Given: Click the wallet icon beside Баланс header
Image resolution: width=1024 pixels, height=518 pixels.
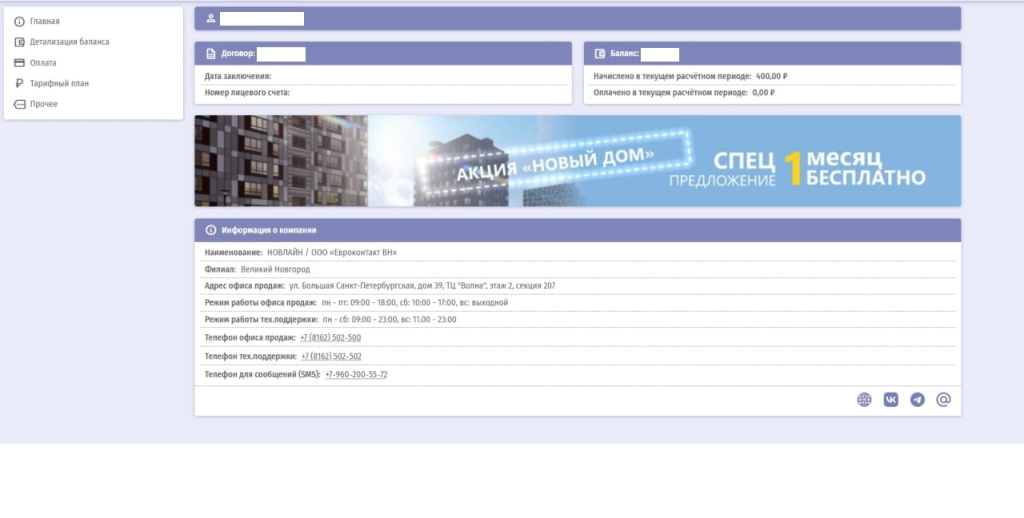Looking at the screenshot, I should (600, 54).
